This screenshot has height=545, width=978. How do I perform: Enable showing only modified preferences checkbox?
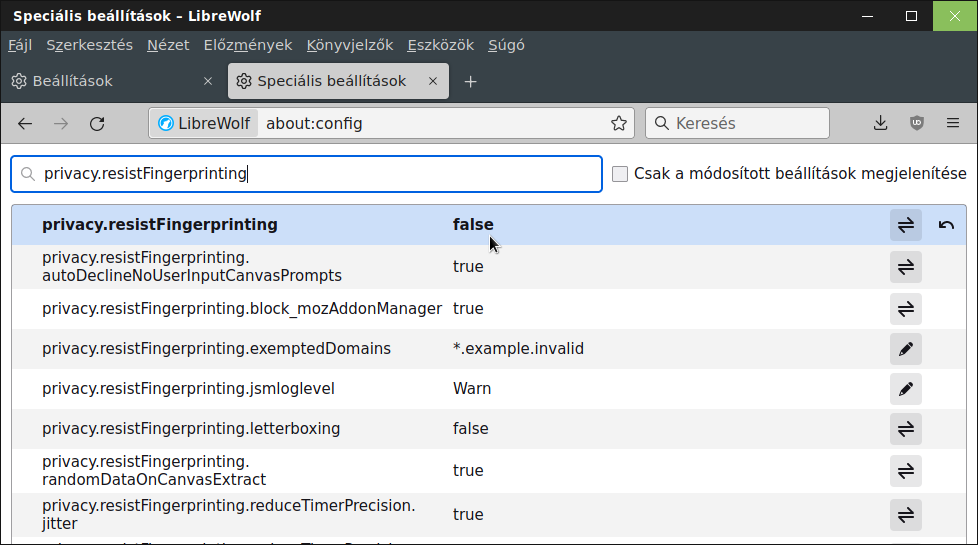[x=619, y=174]
